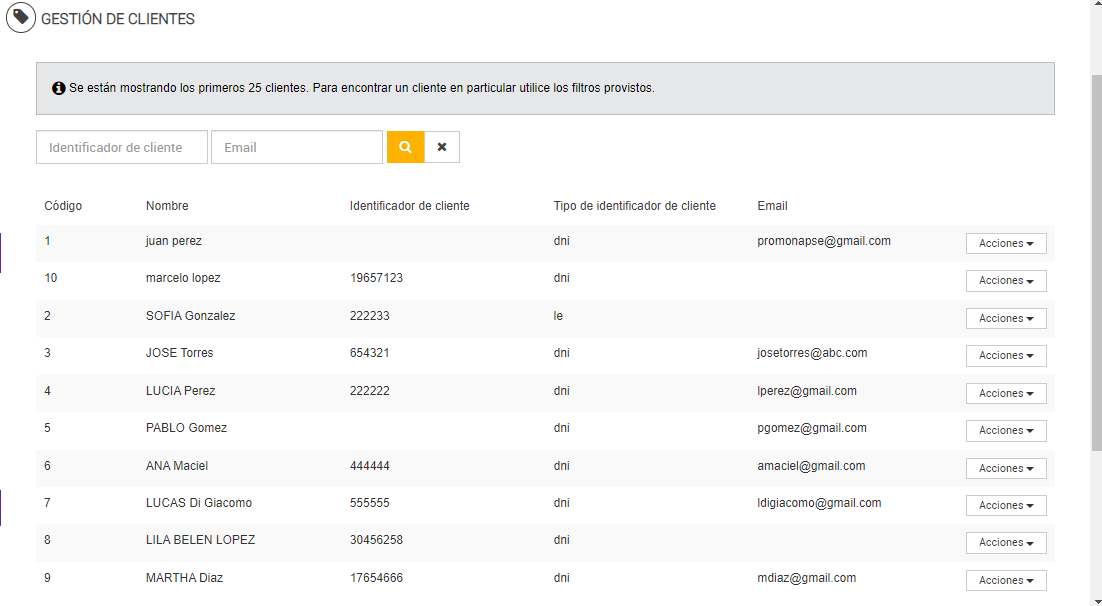Open Acciones menu for PABLO Gomez
Image resolution: width=1102 pixels, height=606 pixels.
(x=1006, y=431)
